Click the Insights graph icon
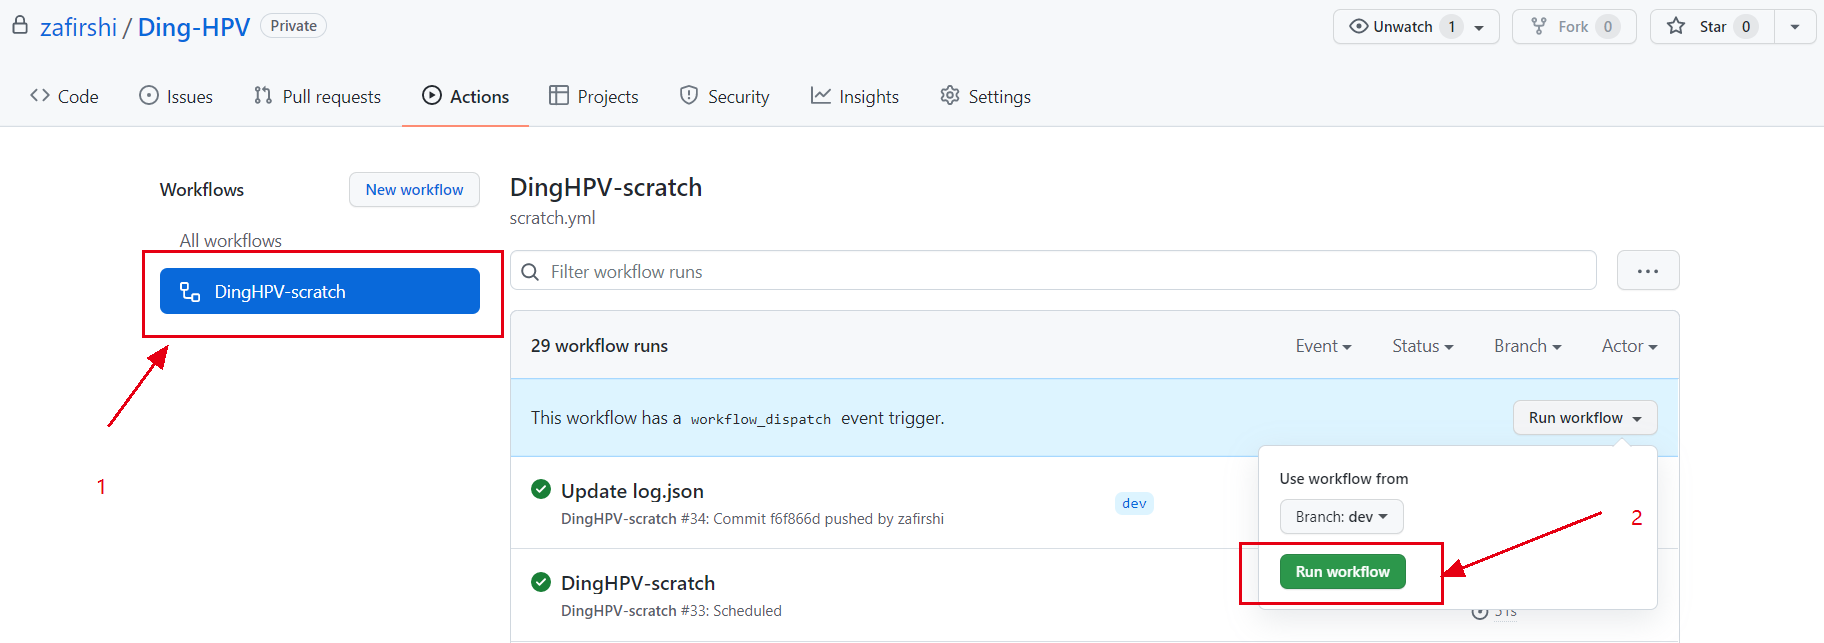The width and height of the screenshot is (1824, 643). tap(821, 95)
